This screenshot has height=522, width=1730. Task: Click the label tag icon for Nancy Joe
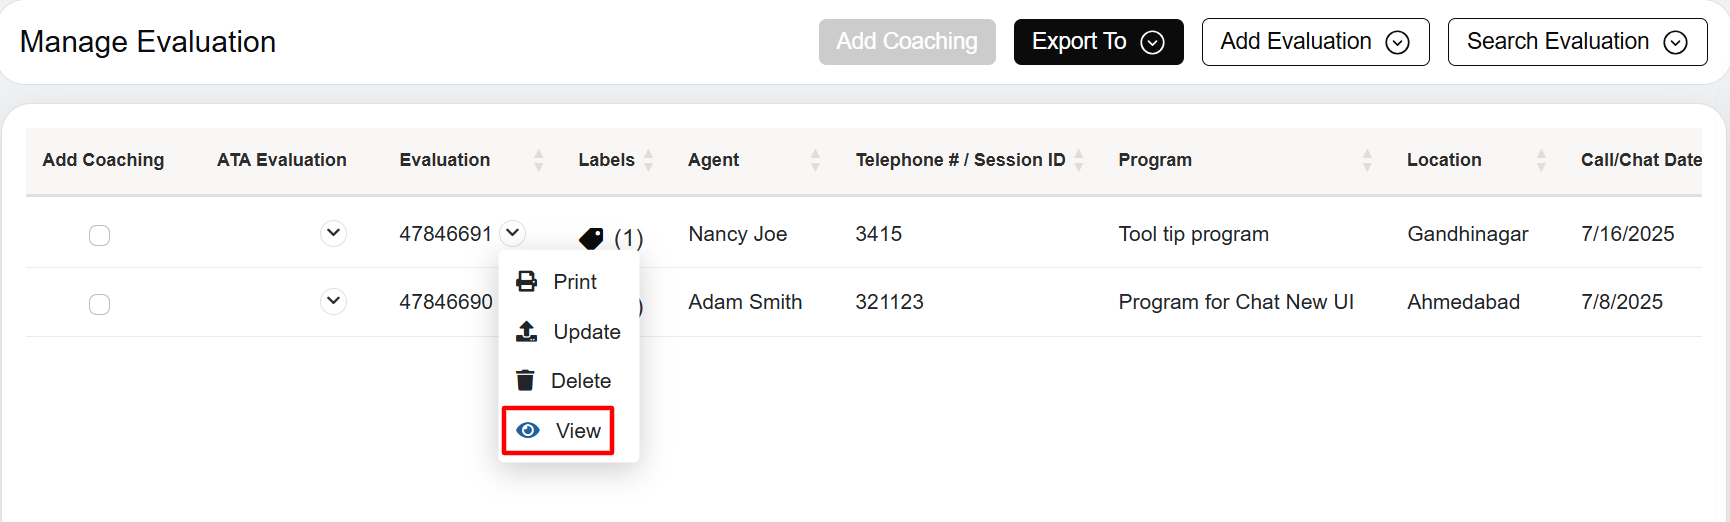(591, 238)
